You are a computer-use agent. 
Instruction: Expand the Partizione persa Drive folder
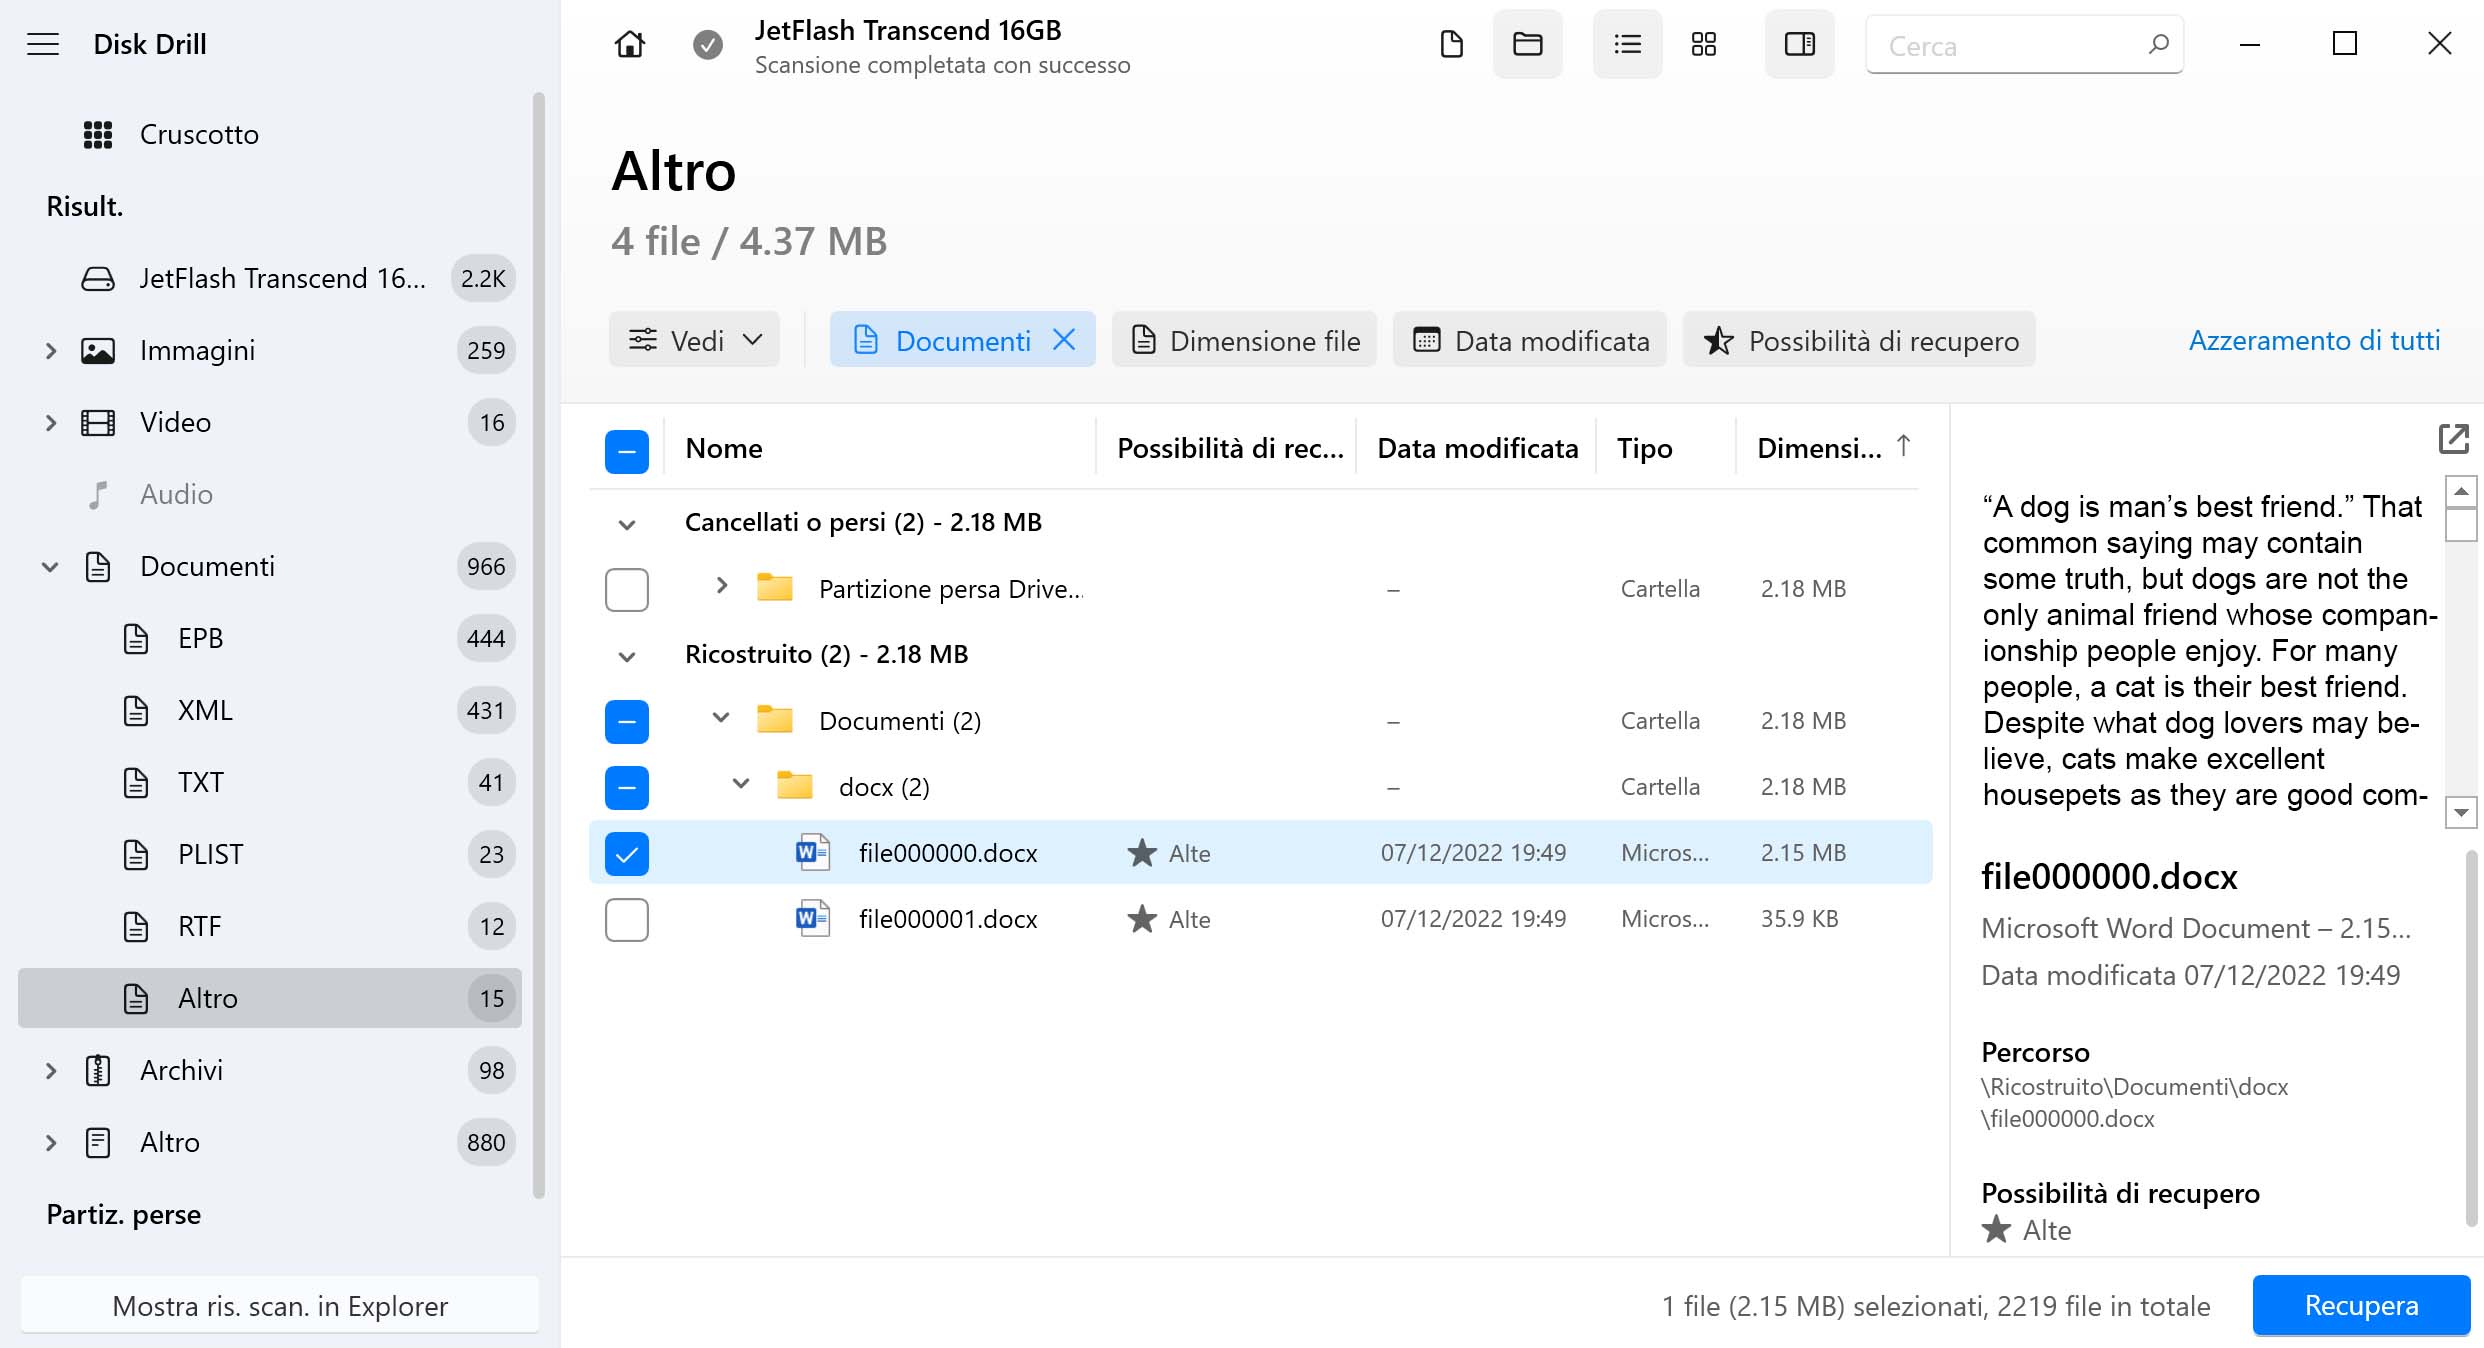click(x=722, y=585)
